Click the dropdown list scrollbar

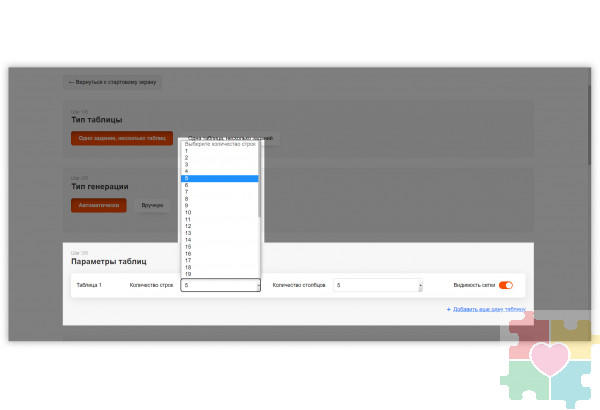click(x=260, y=180)
